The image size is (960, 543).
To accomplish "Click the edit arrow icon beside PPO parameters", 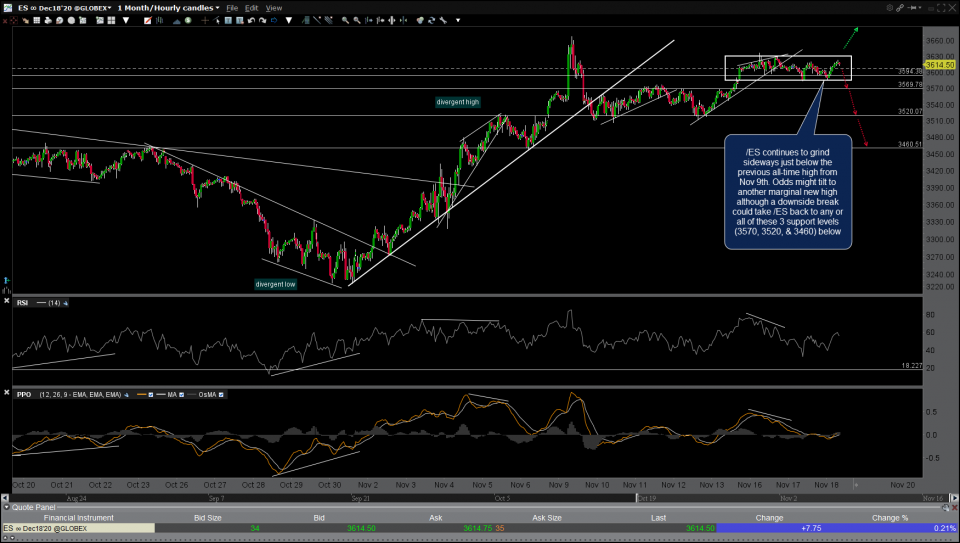I will [126, 395].
